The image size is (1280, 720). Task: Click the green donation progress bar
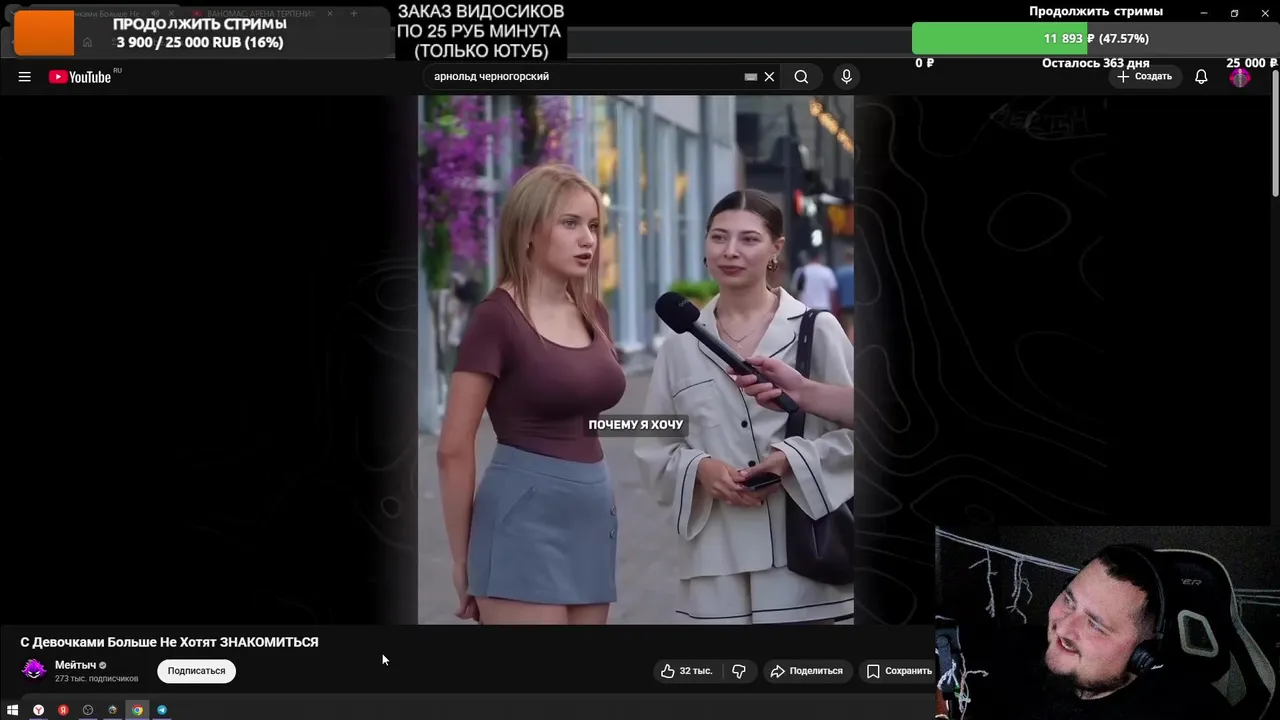point(1000,38)
